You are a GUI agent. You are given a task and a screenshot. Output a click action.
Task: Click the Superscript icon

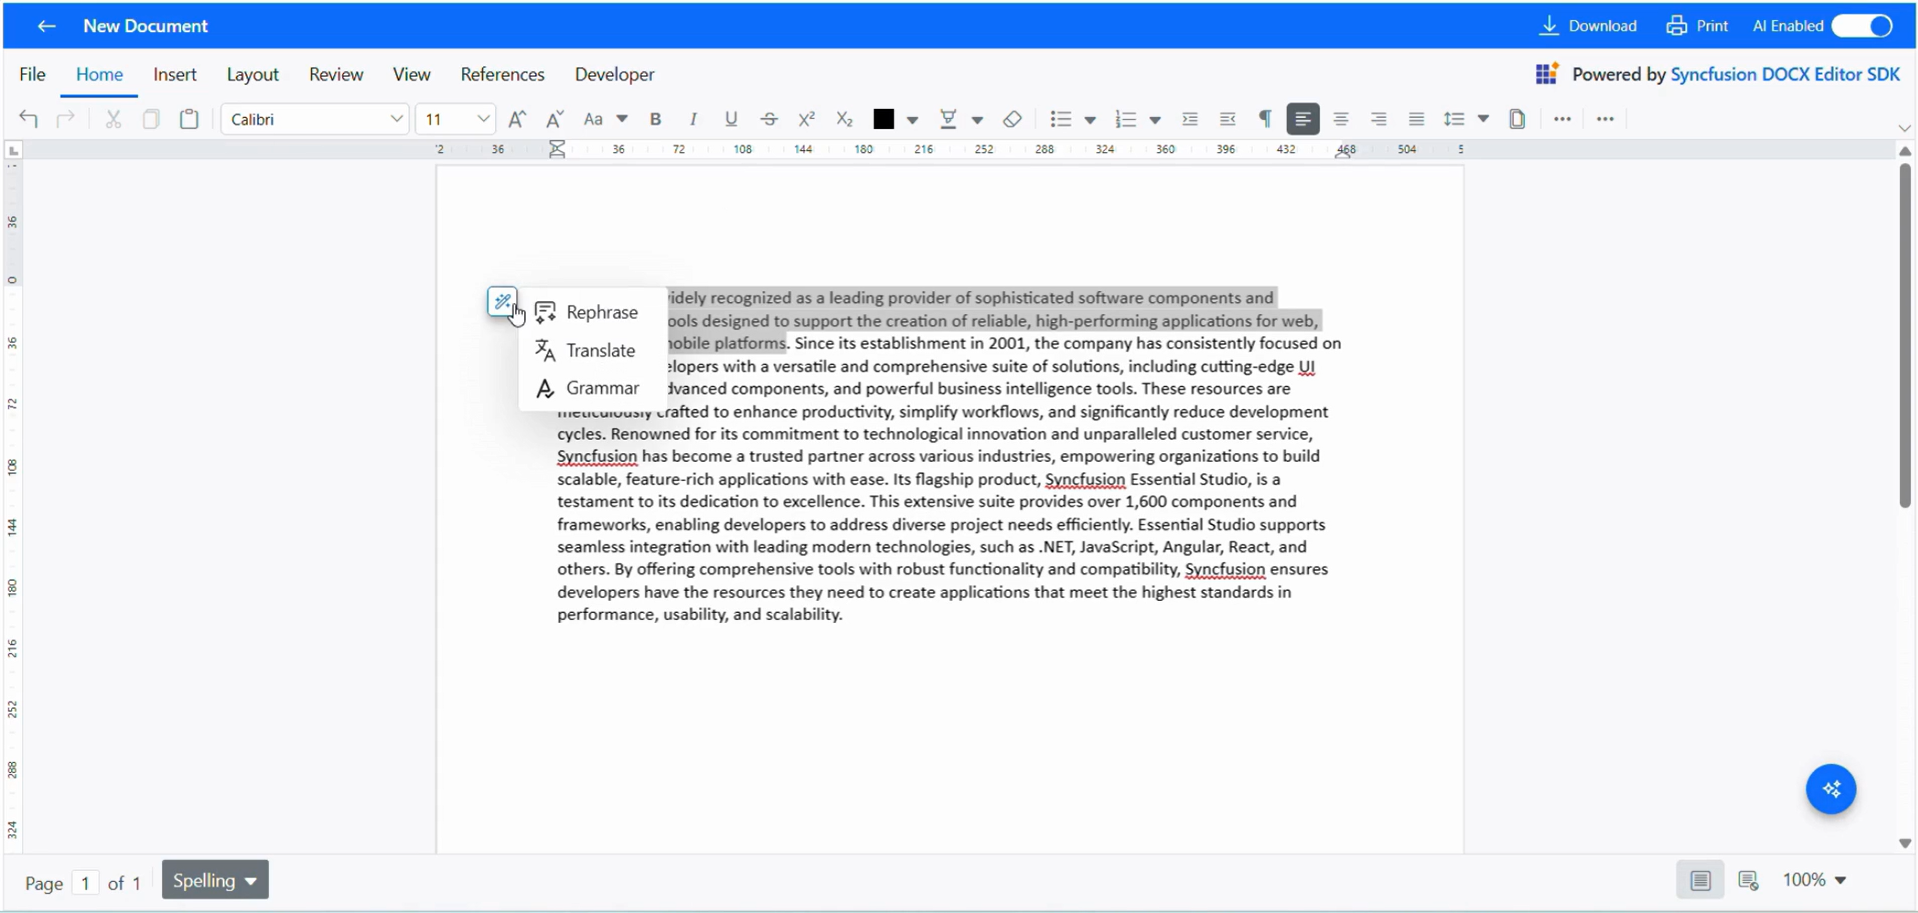coord(806,119)
